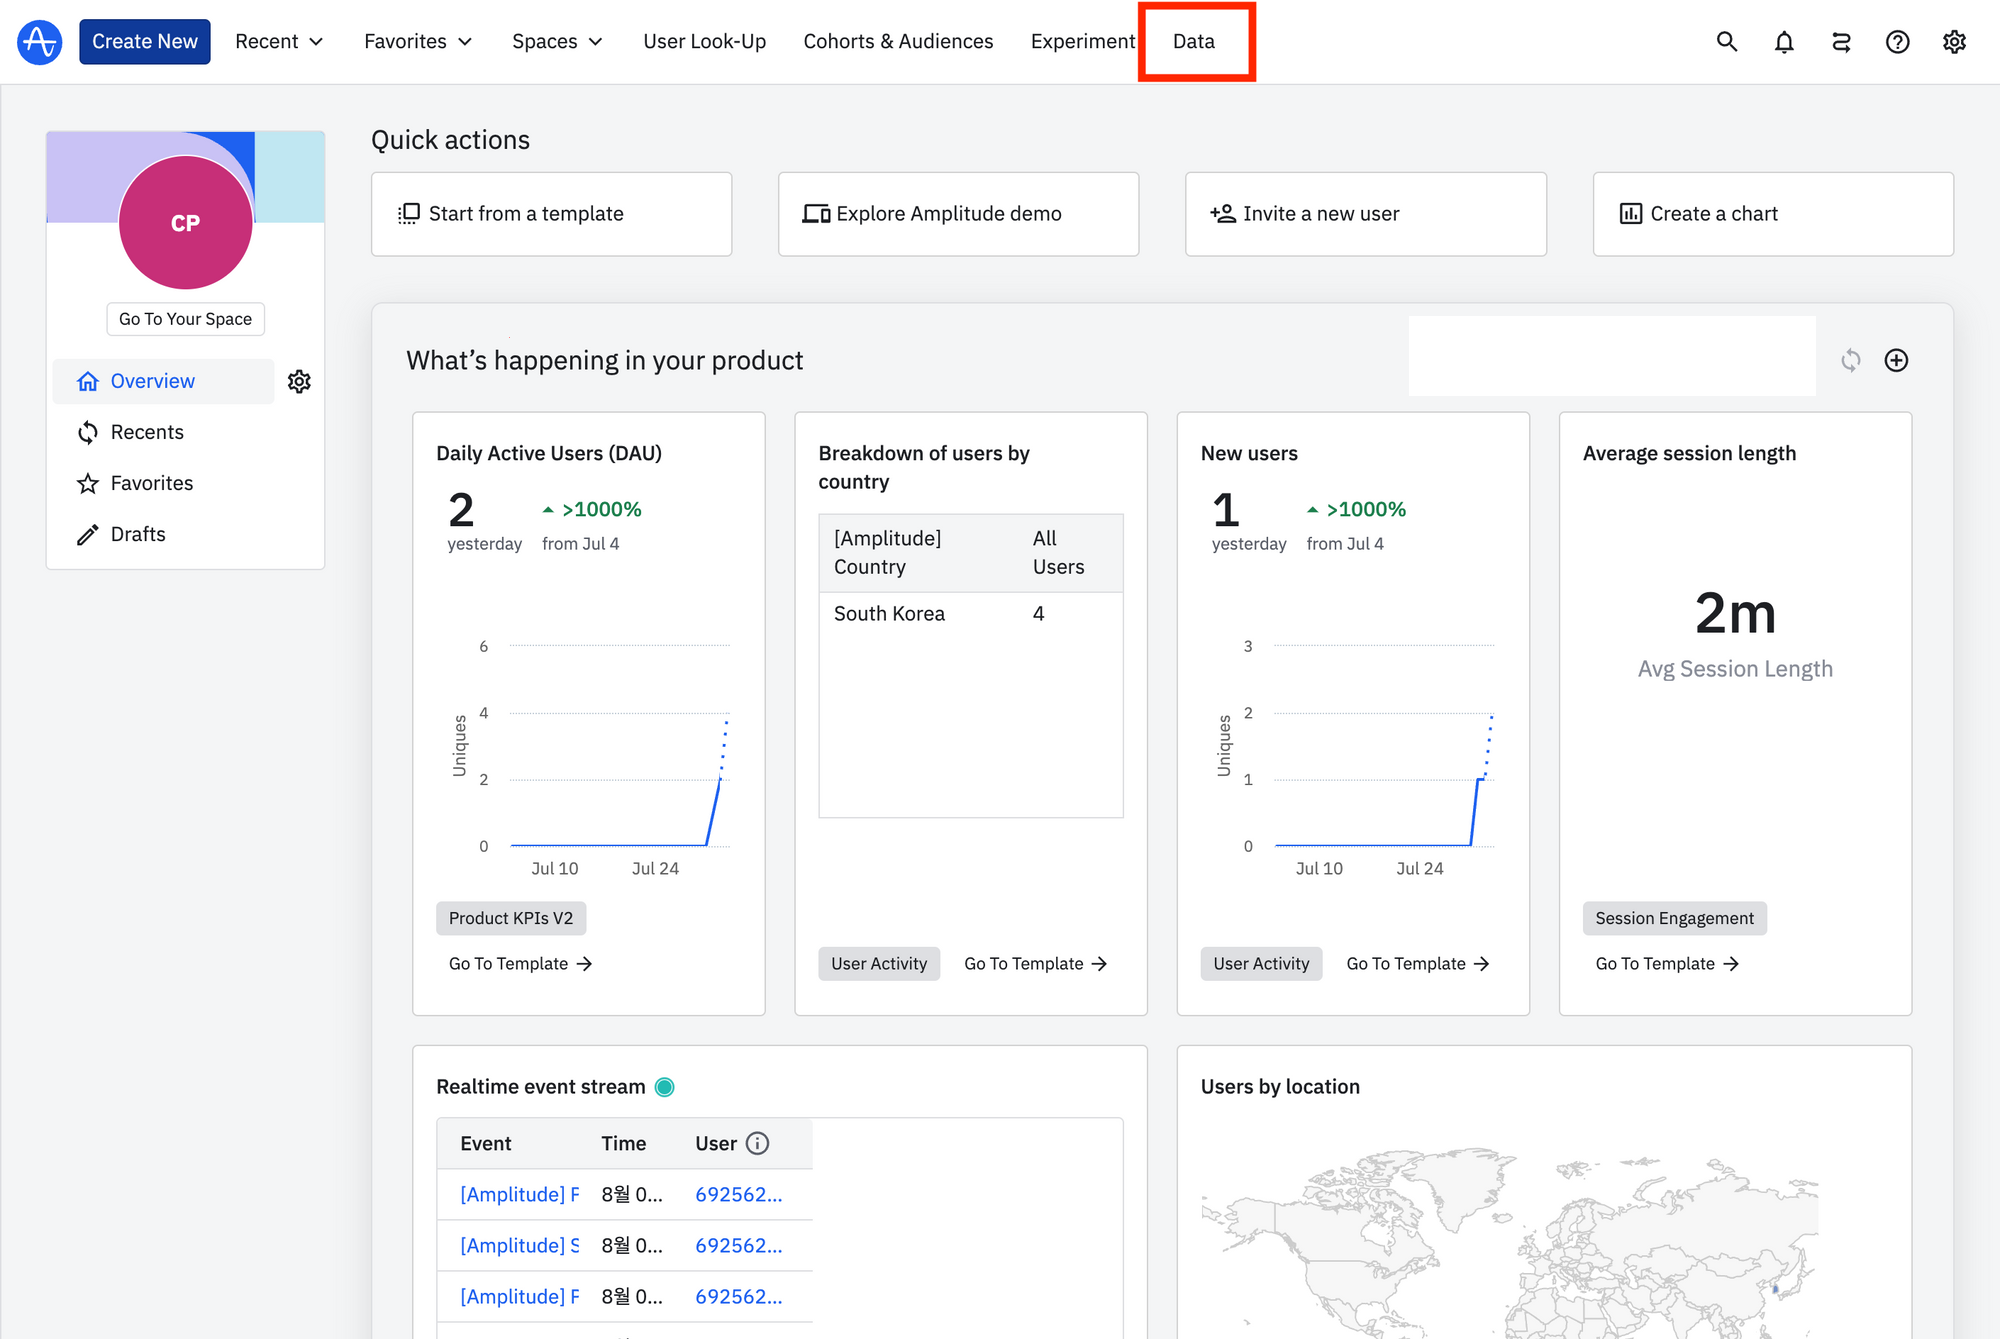2000x1339 pixels.
Task: Open the top-right settings gear
Action: coord(1954,42)
